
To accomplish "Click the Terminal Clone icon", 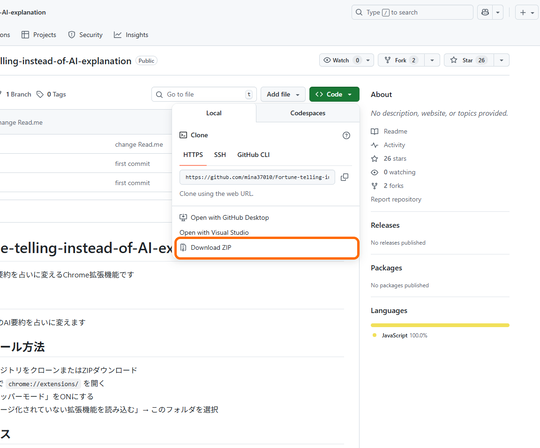I will pyautogui.click(x=183, y=135).
